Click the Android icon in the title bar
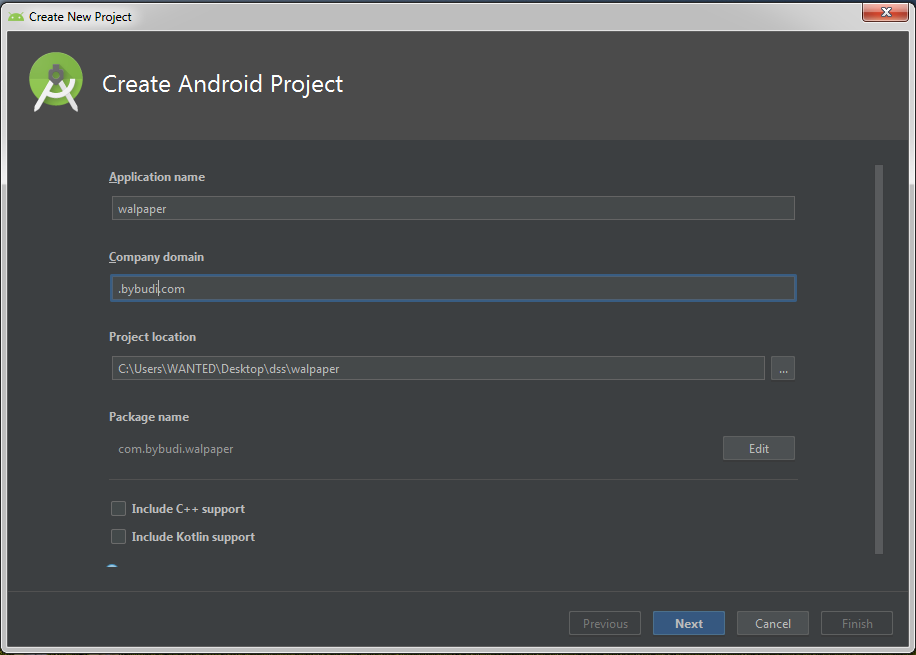The height and width of the screenshot is (655, 916). pyautogui.click(x=16, y=16)
